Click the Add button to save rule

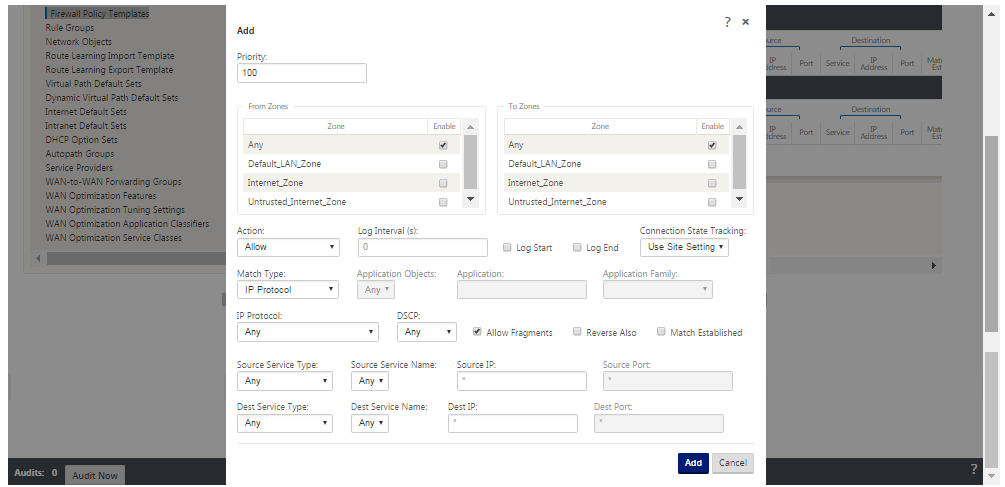(694, 463)
